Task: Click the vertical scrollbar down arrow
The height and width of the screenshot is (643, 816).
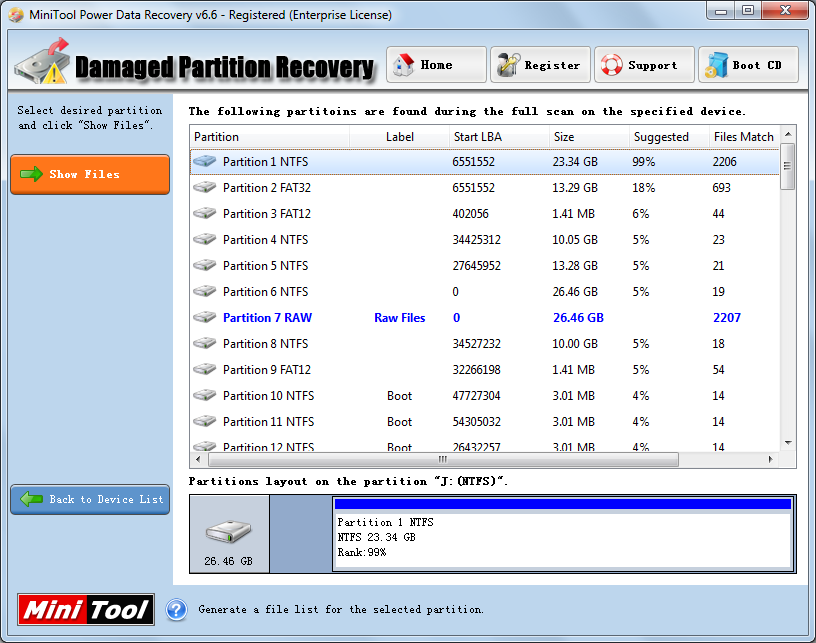Action: point(788,443)
